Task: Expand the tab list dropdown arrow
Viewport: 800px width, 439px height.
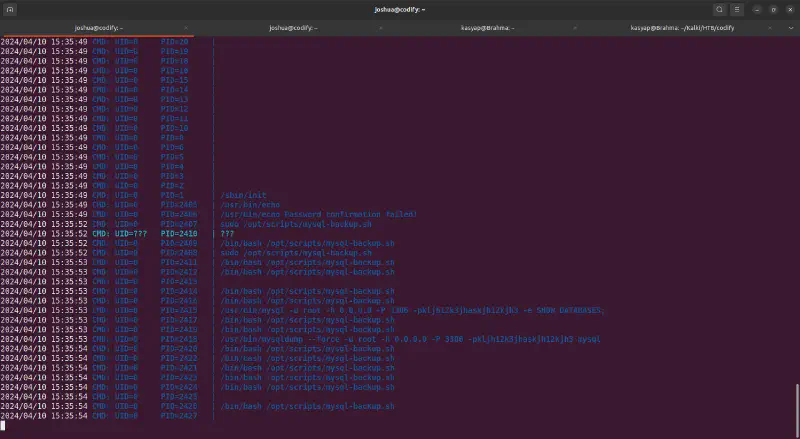Action: tap(793, 28)
